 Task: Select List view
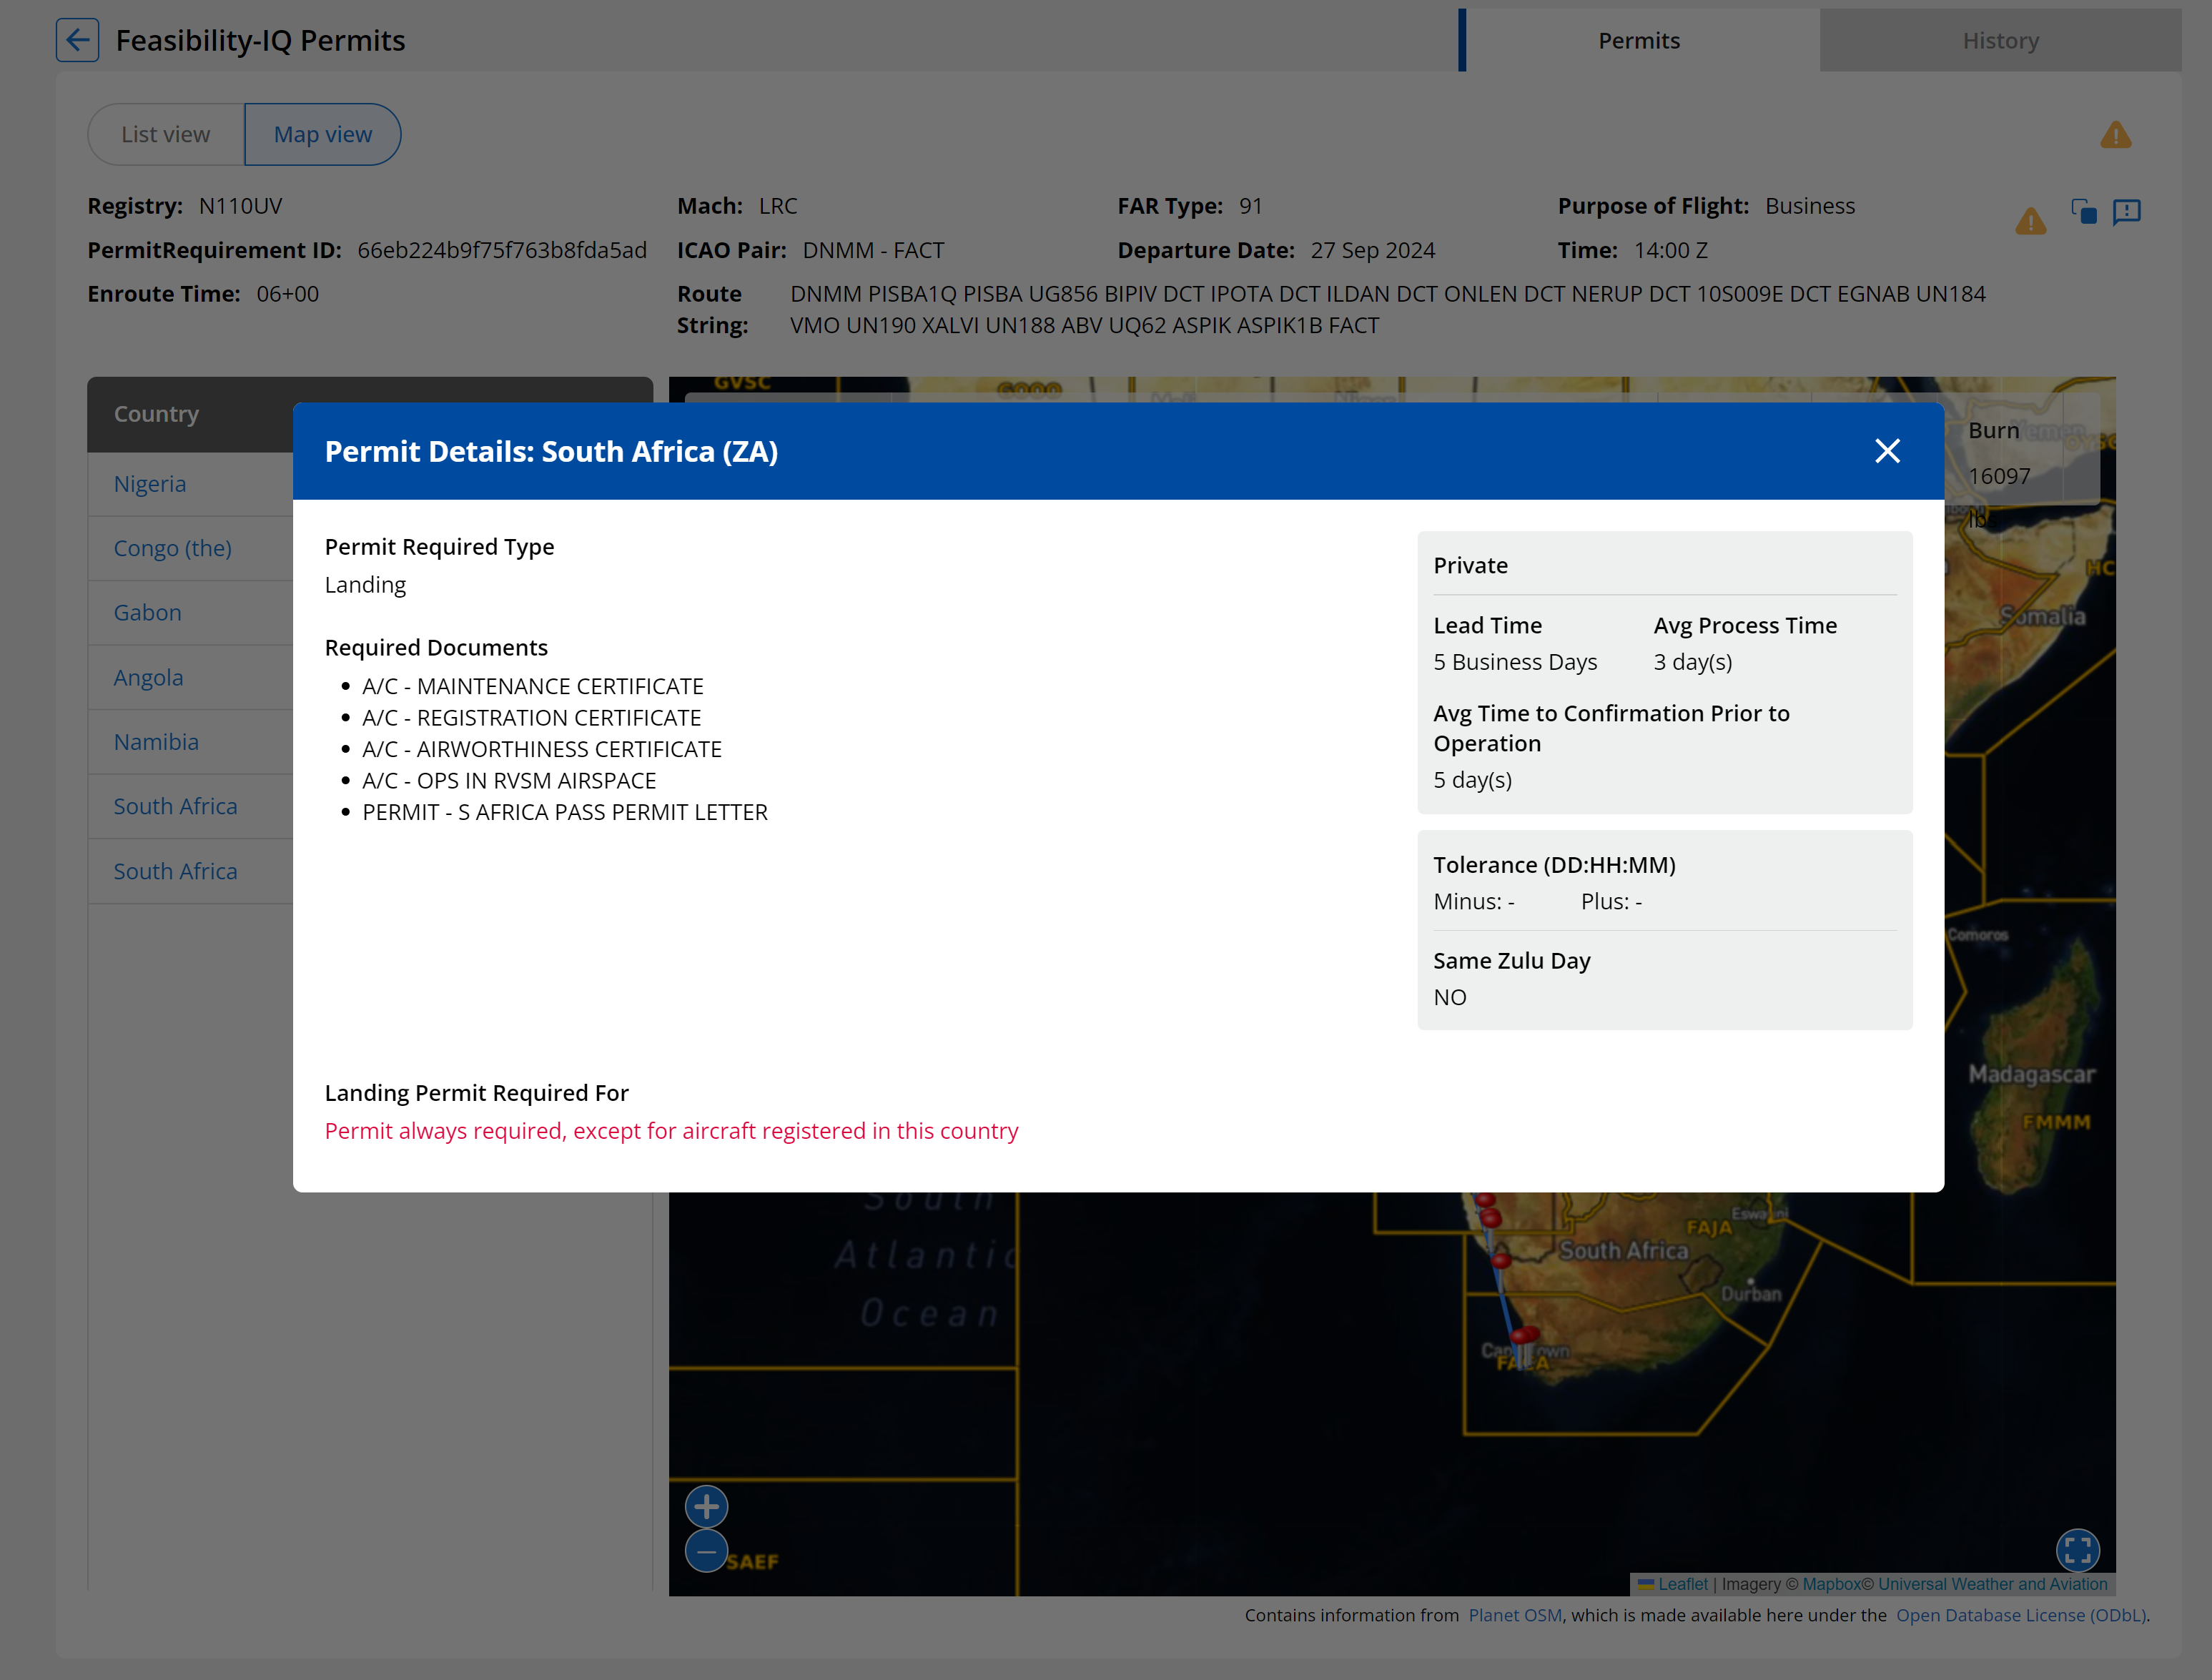tap(166, 134)
